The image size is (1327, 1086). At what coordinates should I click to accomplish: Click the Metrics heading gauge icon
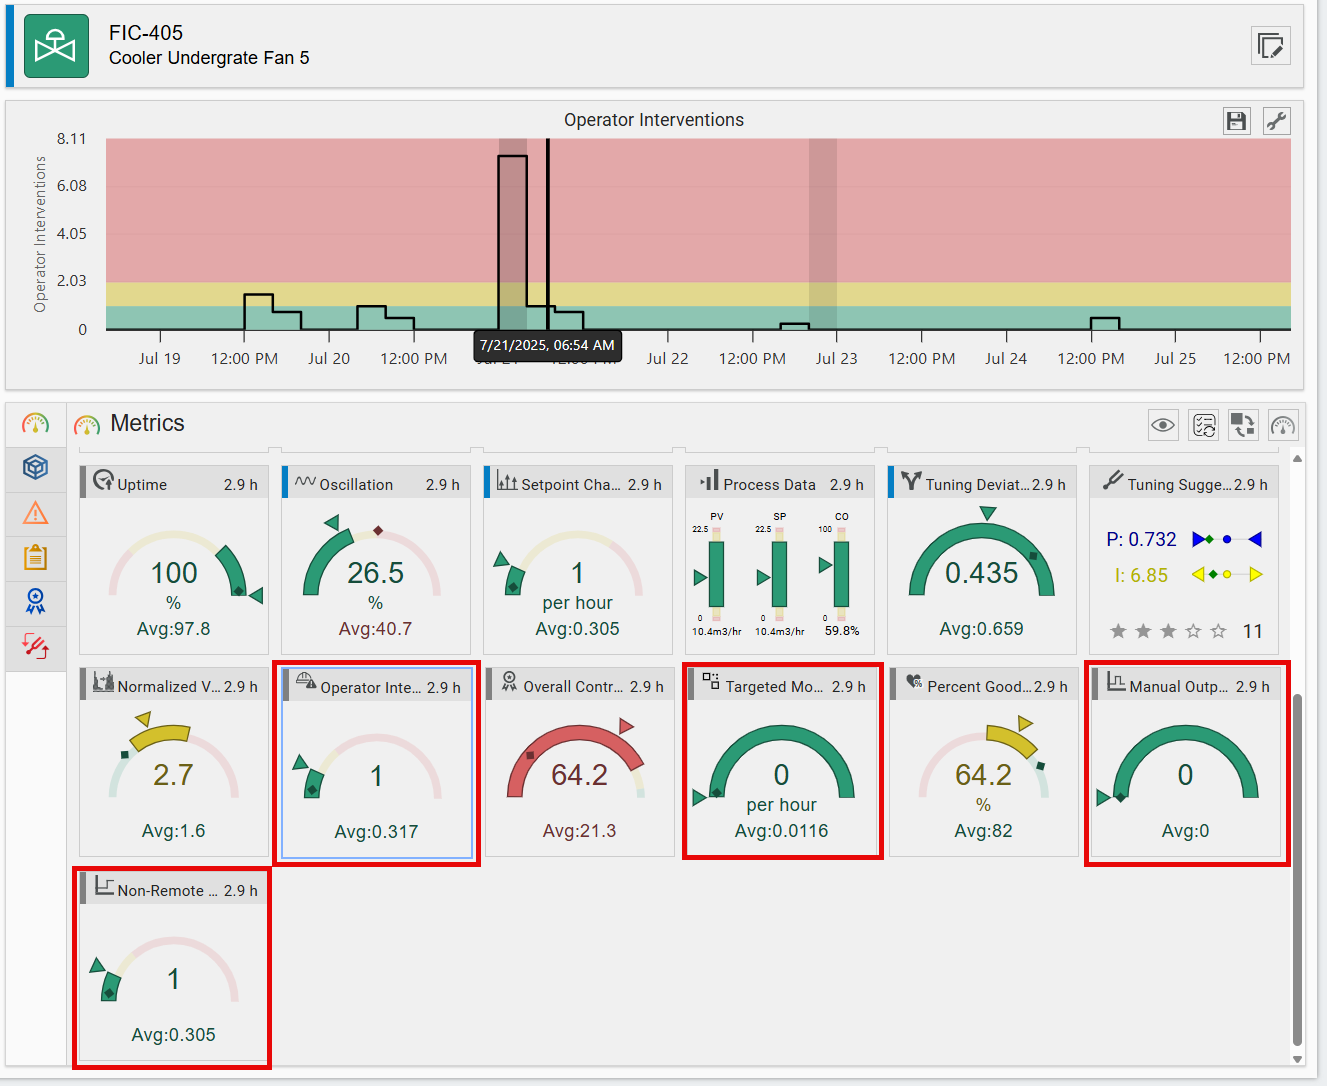click(x=87, y=425)
